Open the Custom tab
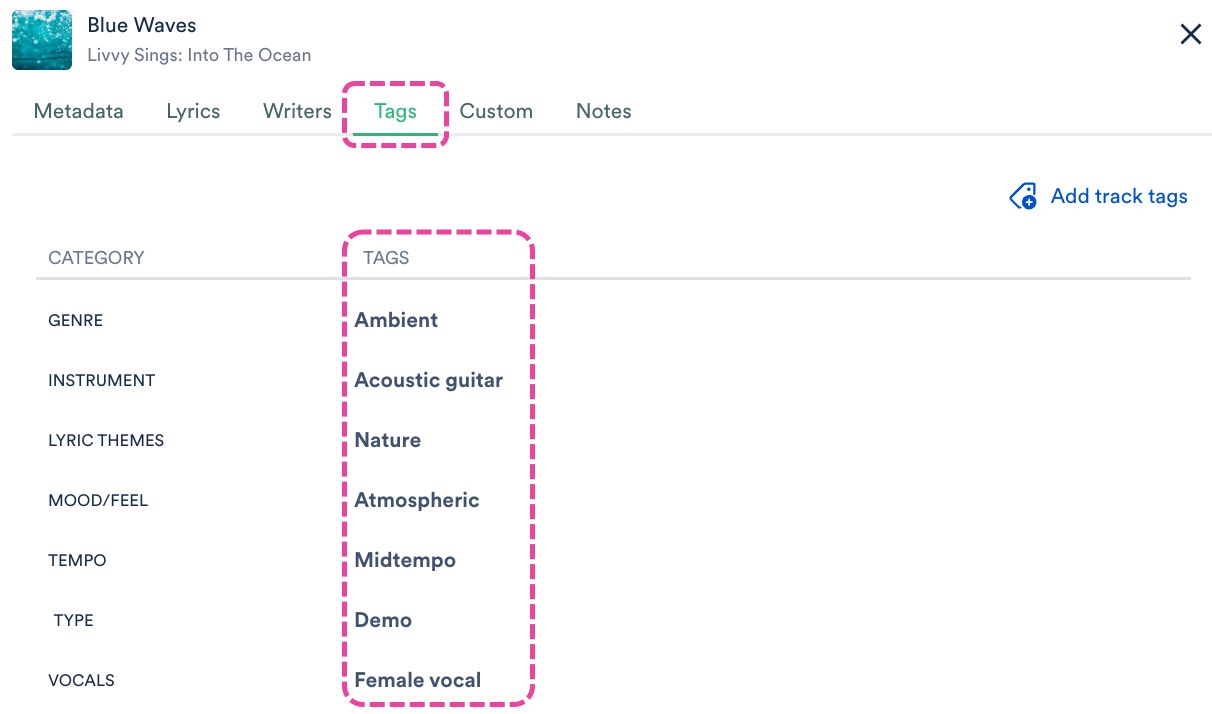This screenshot has width=1212, height=714. 496,111
